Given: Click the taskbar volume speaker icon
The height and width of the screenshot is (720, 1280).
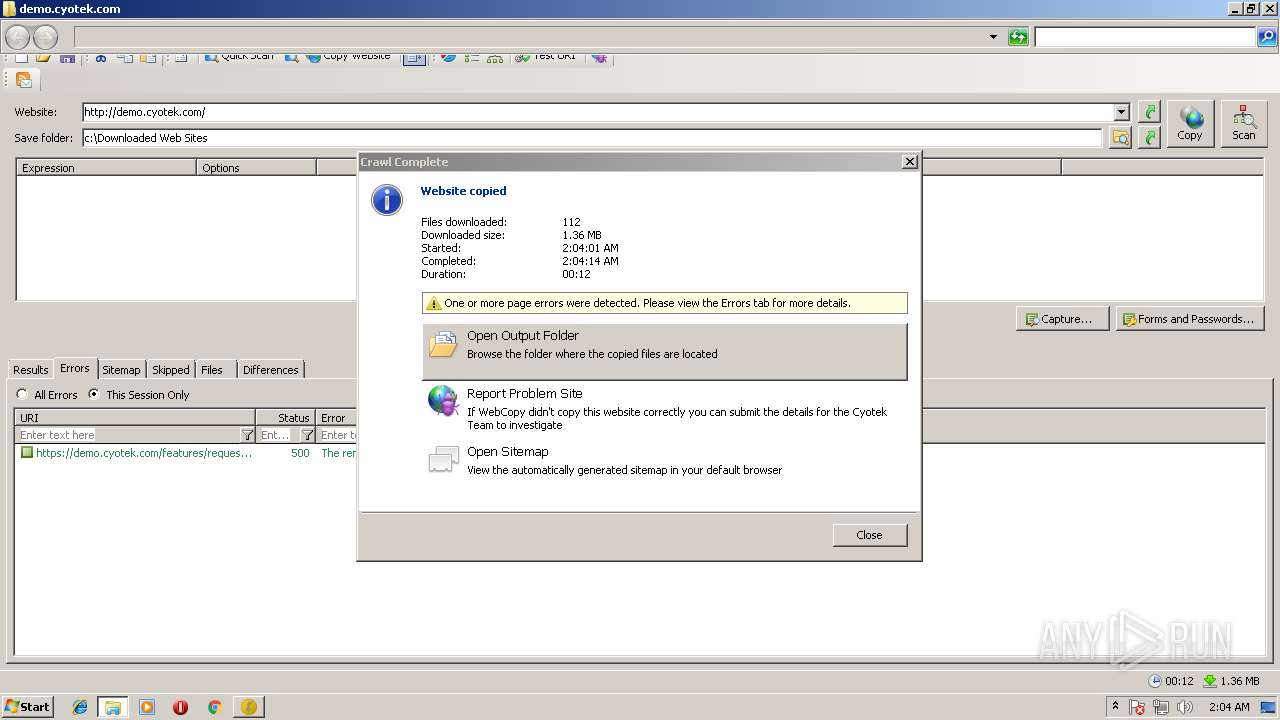Looking at the screenshot, I should click(1185, 707).
